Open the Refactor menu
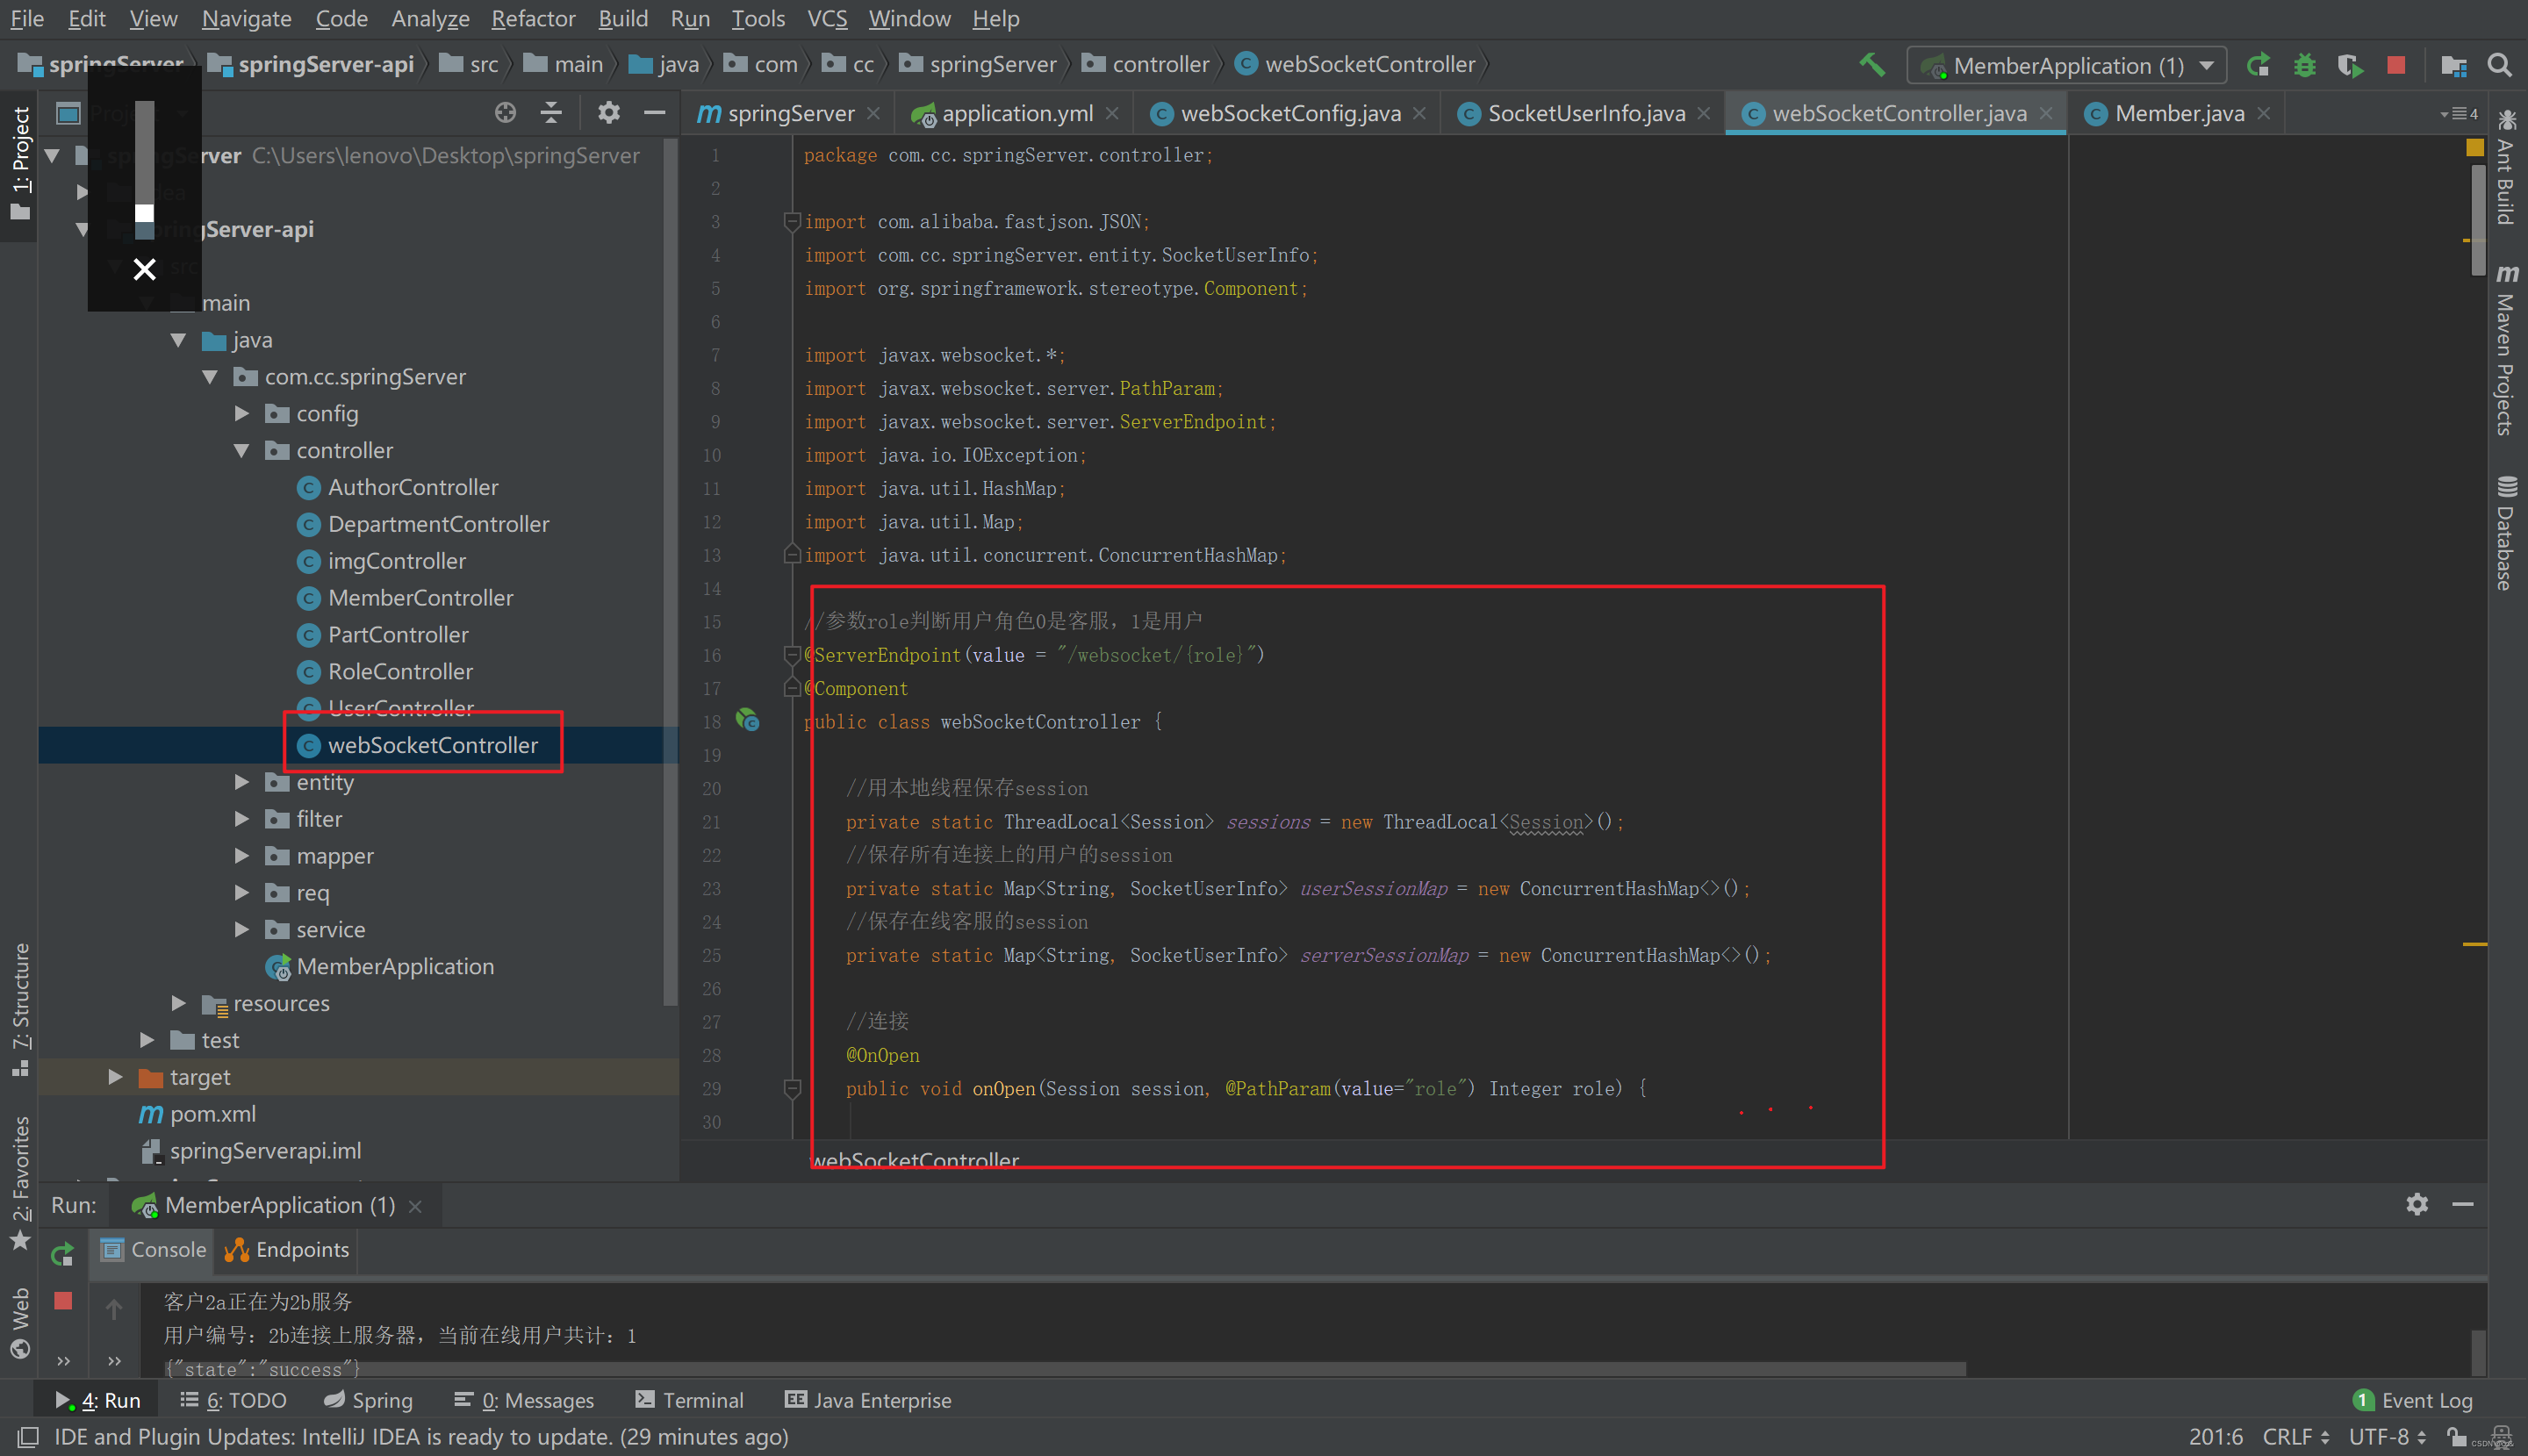 point(533,18)
